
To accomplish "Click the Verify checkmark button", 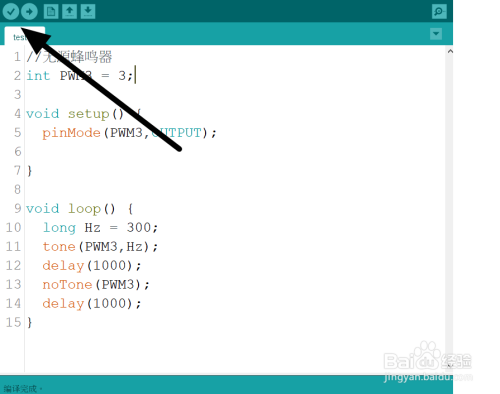I will 11,12.
